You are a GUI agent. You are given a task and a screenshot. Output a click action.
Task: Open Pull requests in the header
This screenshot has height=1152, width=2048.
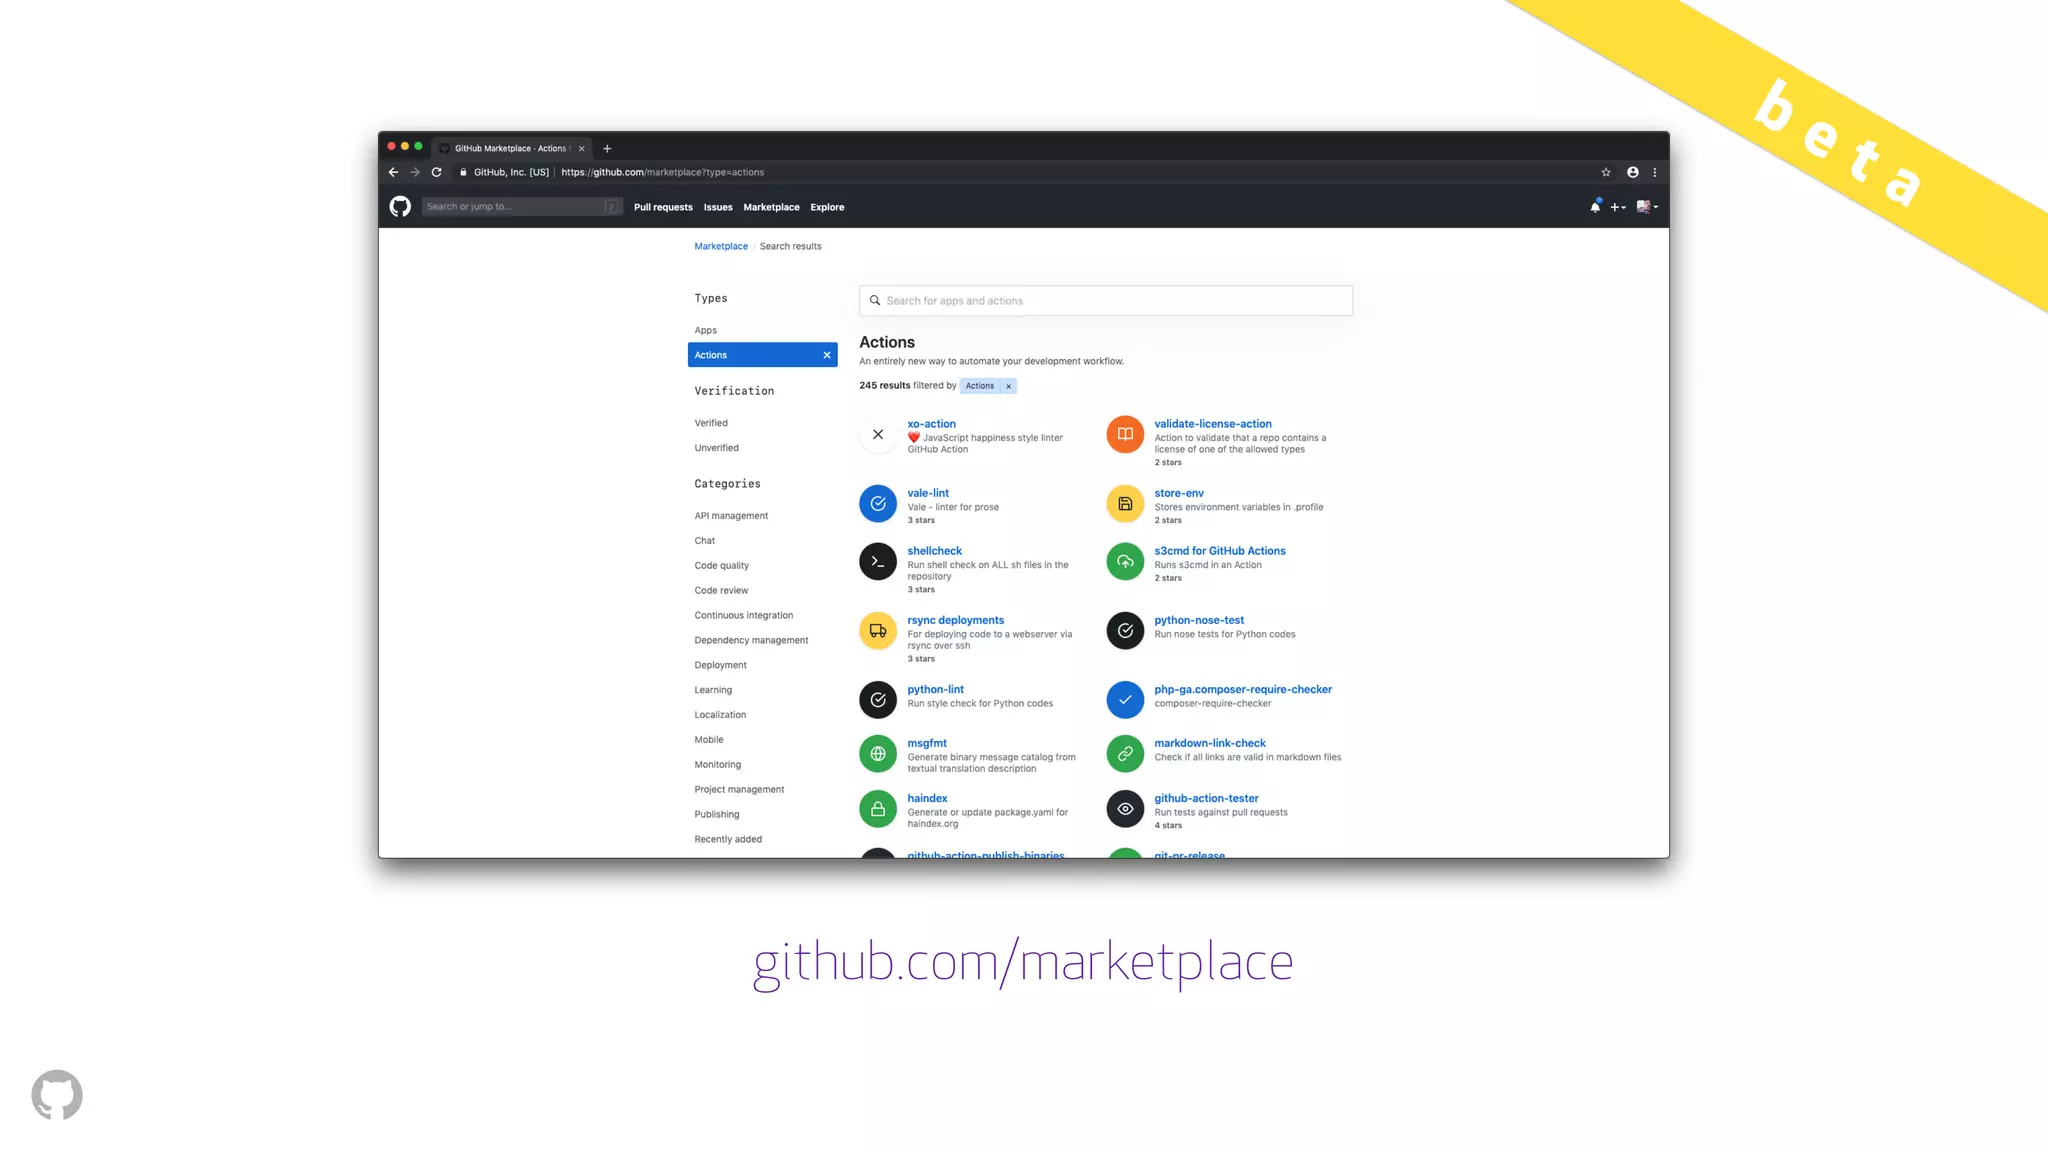(663, 207)
